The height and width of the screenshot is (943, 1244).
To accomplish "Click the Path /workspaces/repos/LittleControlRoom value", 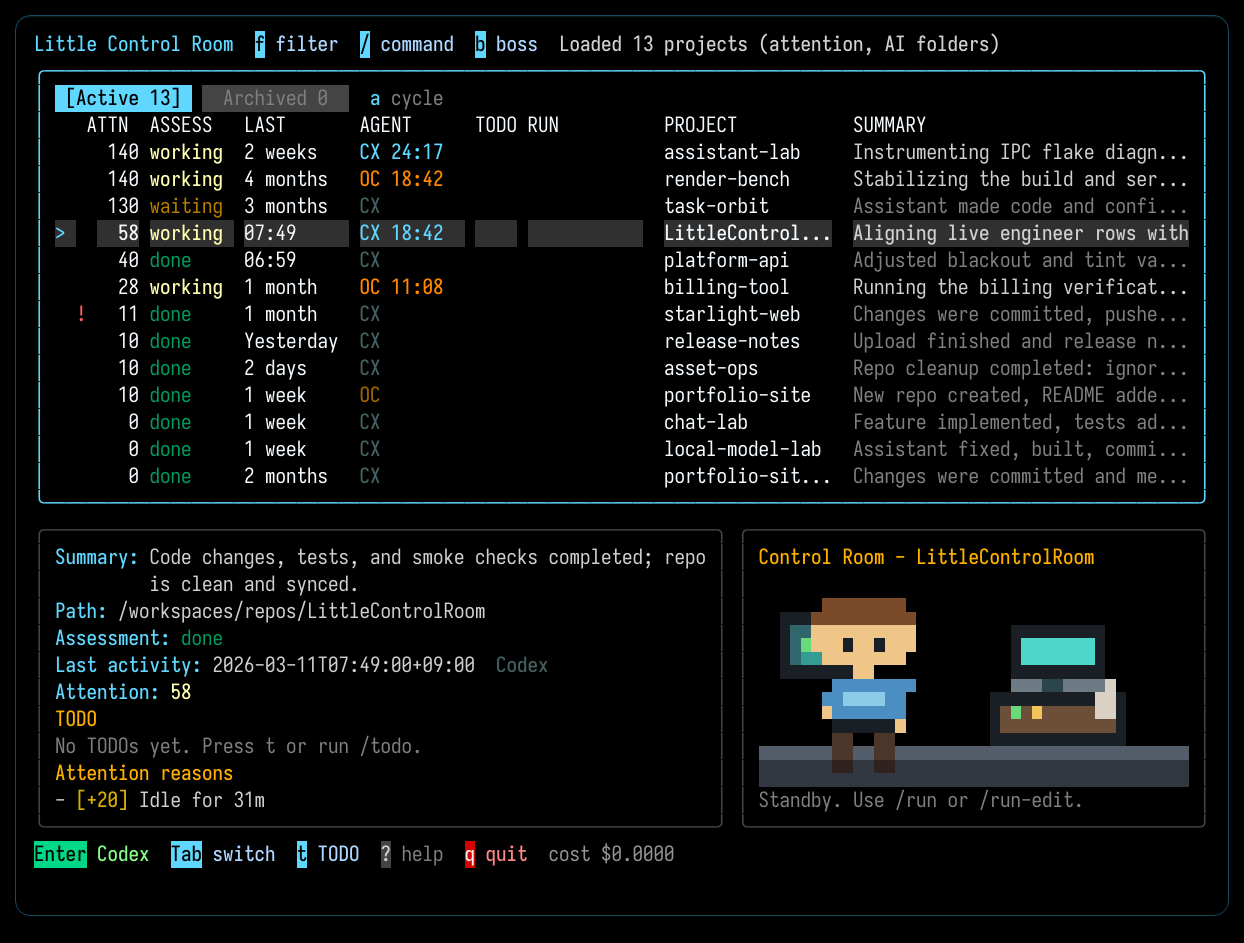I will point(301,611).
